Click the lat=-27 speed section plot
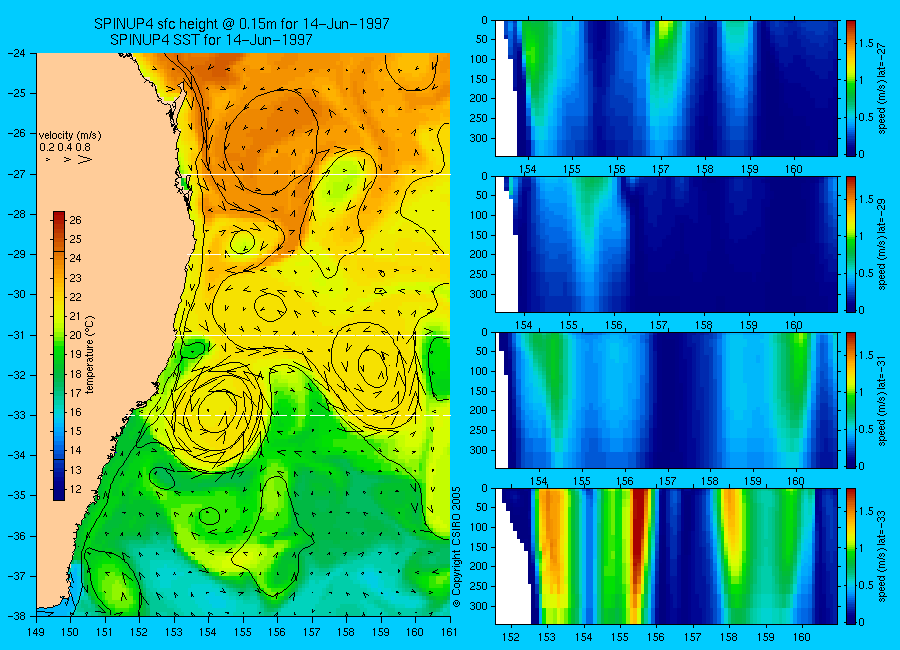The height and width of the screenshot is (650, 900). pos(666,88)
